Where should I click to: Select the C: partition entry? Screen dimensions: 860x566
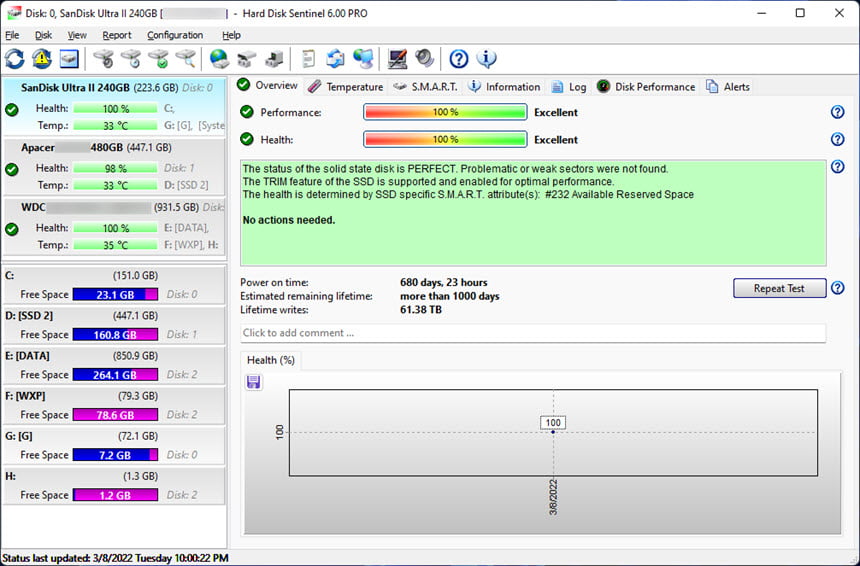pyautogui.click(x=114, y=285)
